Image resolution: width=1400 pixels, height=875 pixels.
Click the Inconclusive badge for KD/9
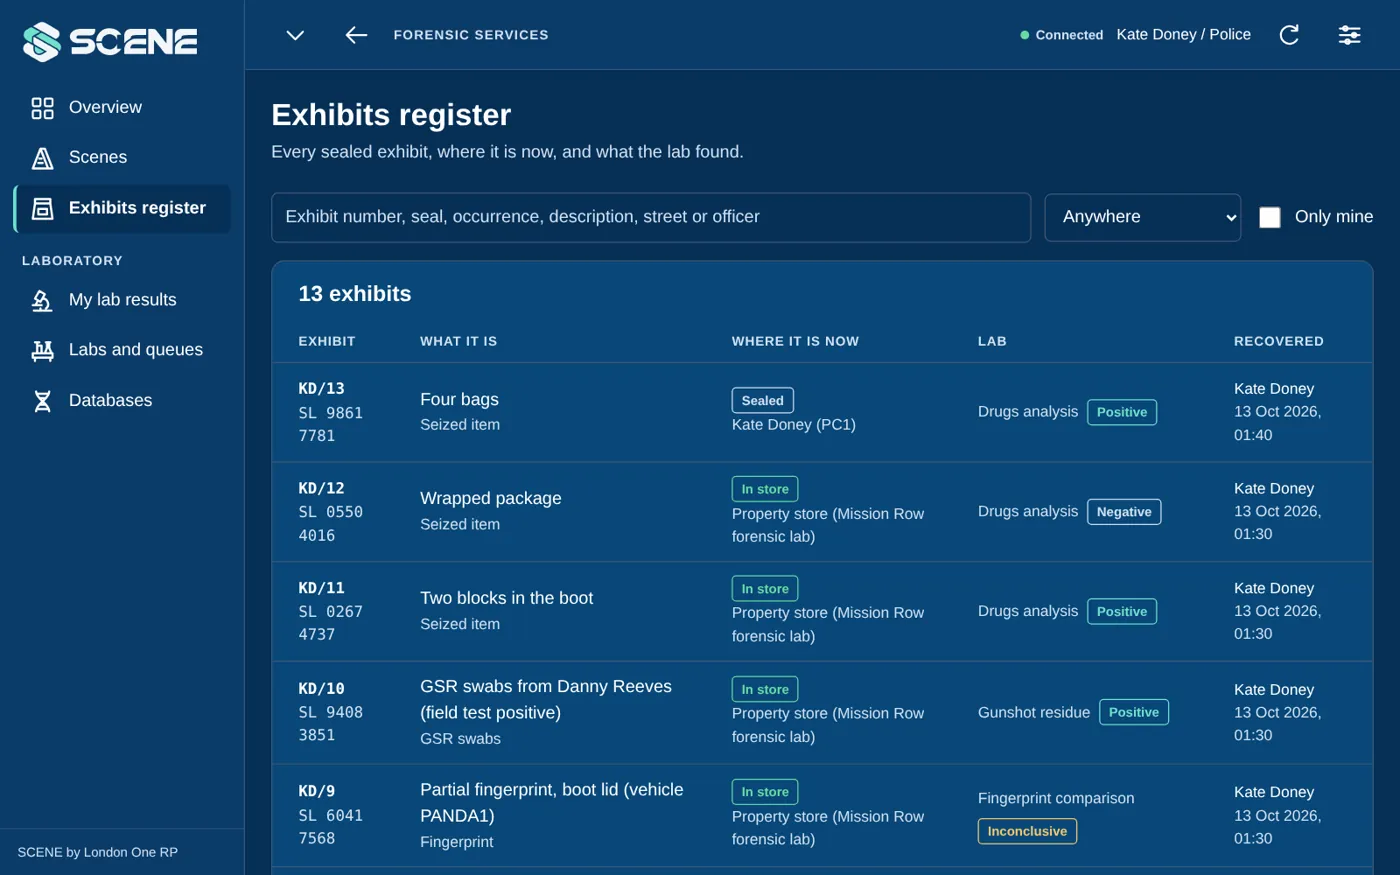pyautogui.click(x=1027, y=831)
